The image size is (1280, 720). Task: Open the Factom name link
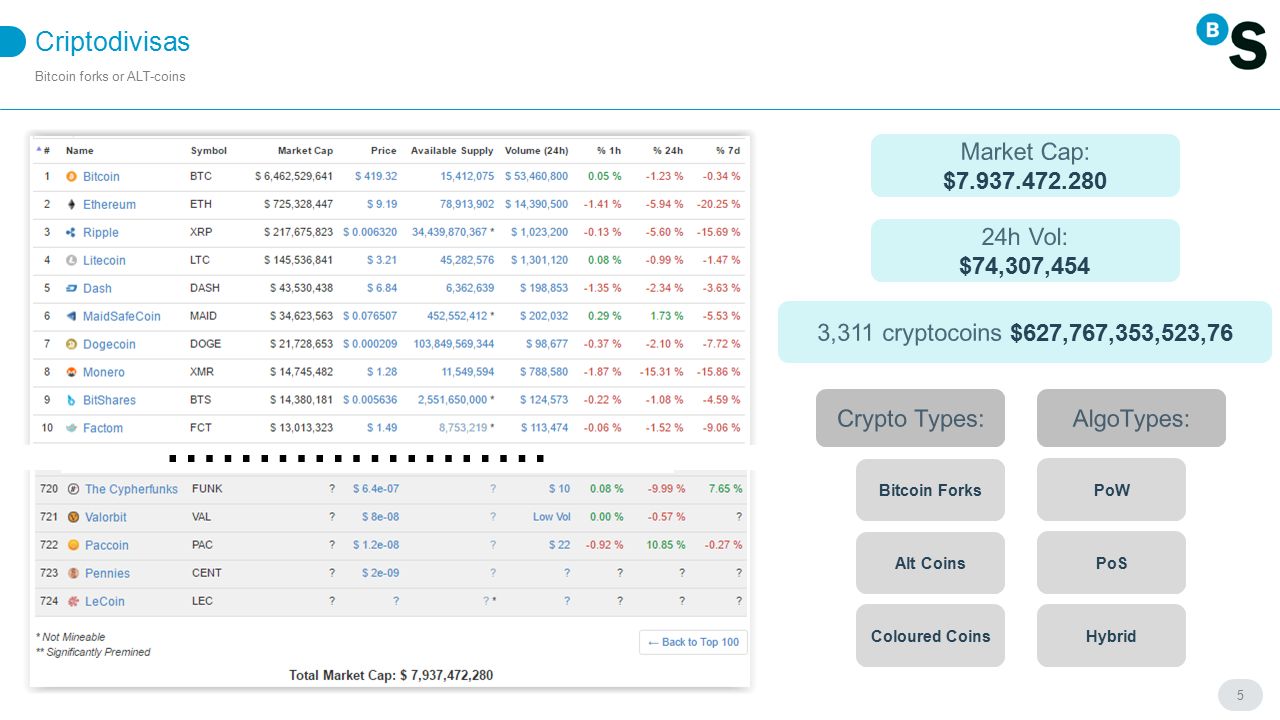pos(103,428)
